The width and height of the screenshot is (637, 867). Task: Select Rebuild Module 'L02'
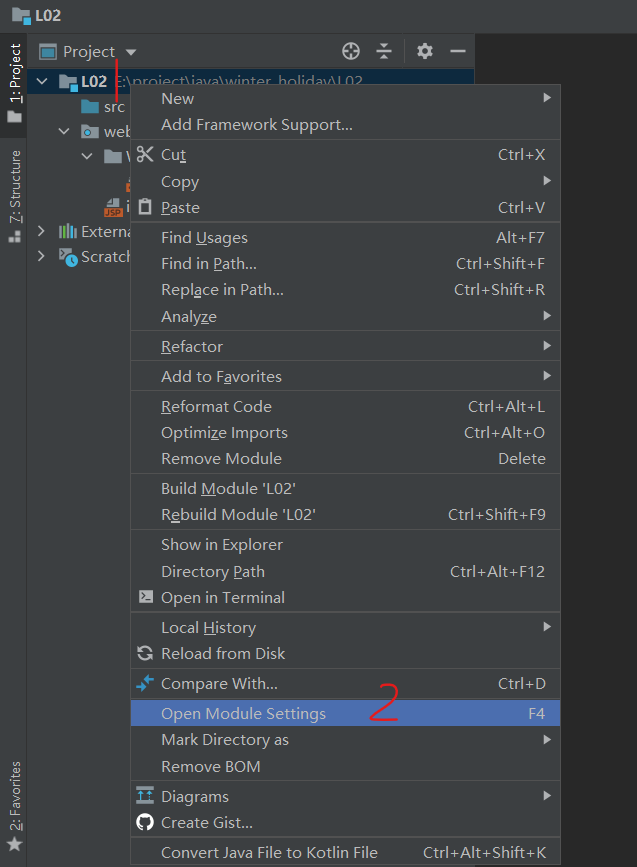tap(346, 515)
